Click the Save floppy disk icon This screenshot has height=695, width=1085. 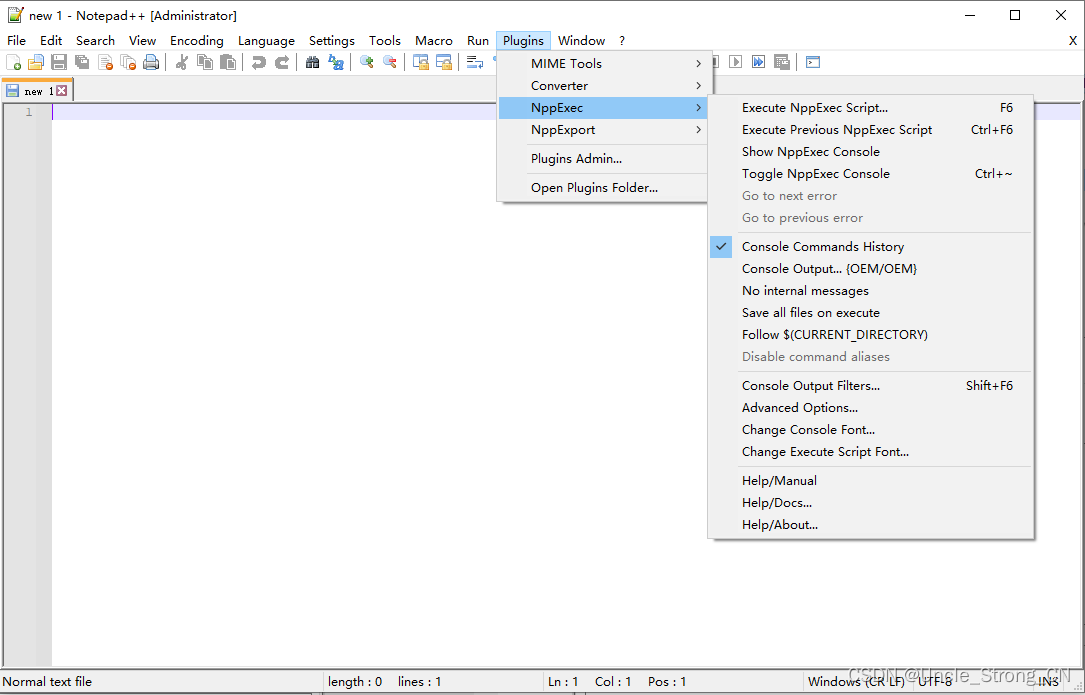(x=59, y=62)
